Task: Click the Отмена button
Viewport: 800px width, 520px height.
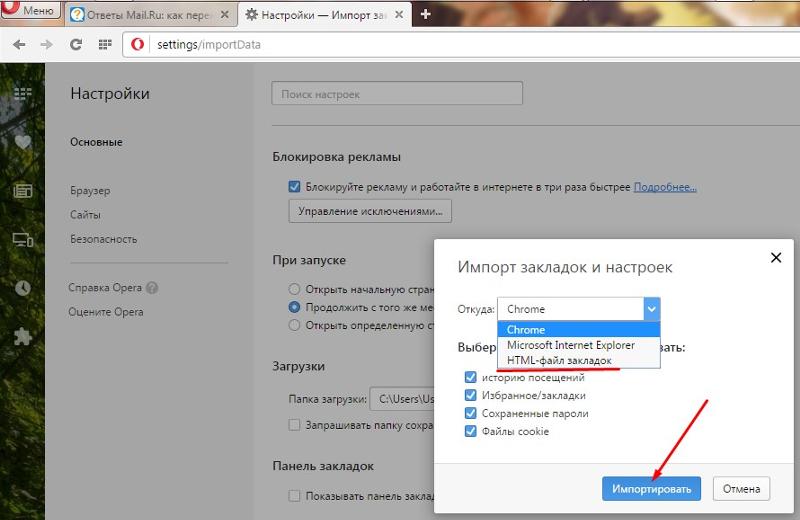Action: (x=741, y=489)
